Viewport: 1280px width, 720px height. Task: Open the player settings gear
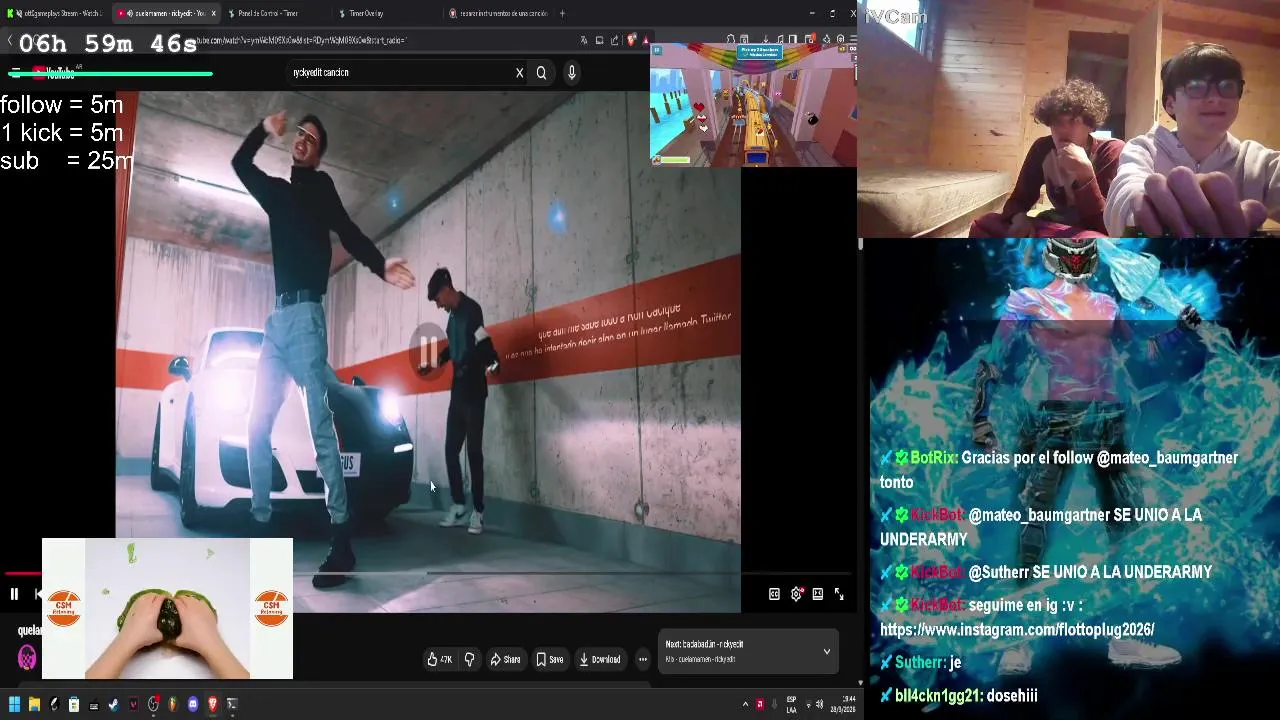point(796,594)
